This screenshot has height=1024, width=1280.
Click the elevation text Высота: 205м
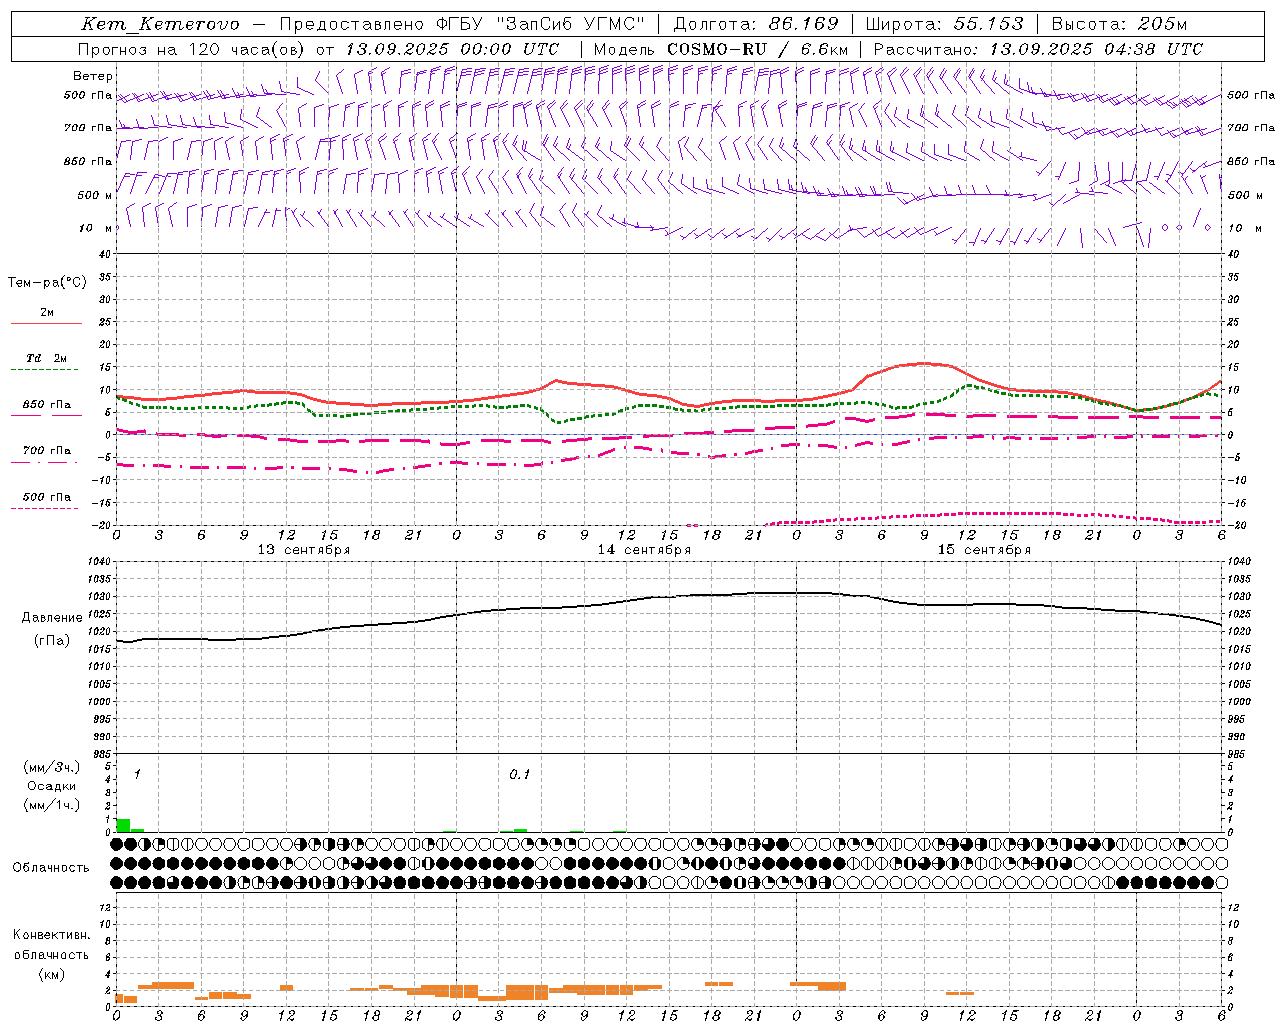point(1119,24)
